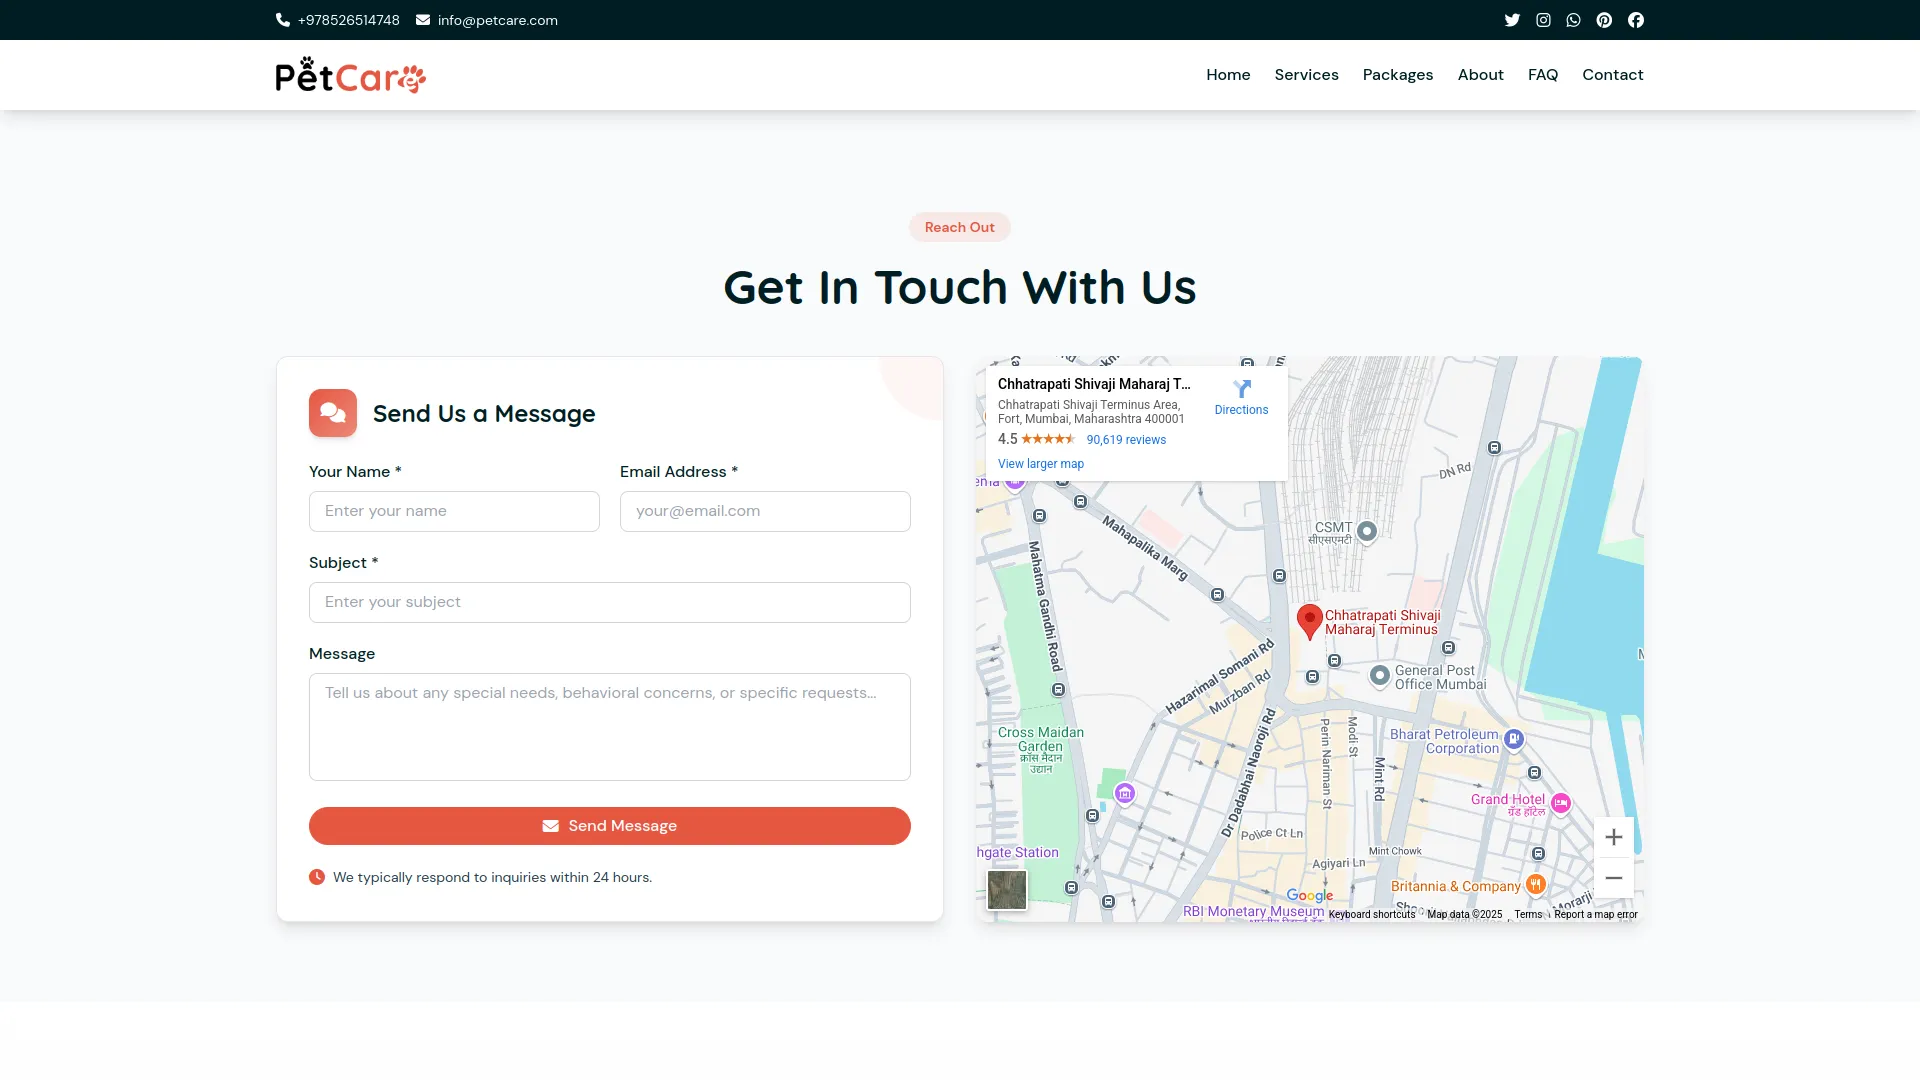
Task: Click the PetCare logo
Action: pos(350,75)
